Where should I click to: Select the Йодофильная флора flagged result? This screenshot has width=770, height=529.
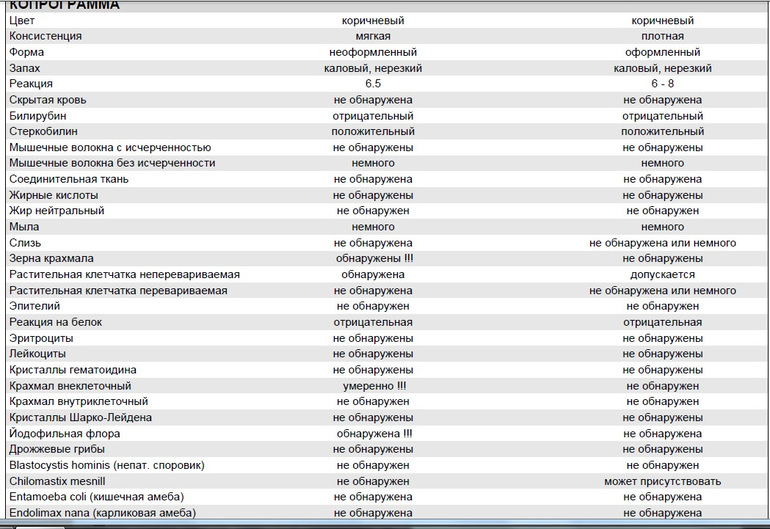[373, 433]
